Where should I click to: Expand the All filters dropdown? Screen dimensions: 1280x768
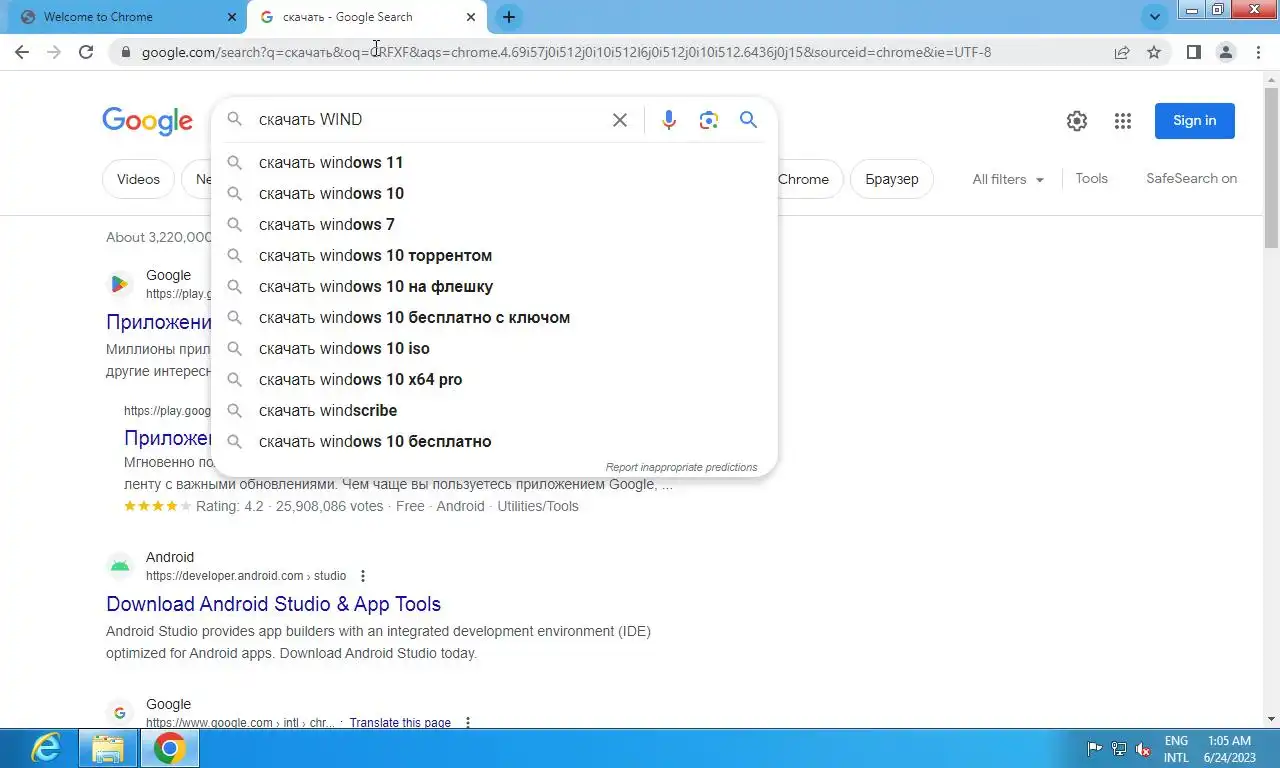1008,179
